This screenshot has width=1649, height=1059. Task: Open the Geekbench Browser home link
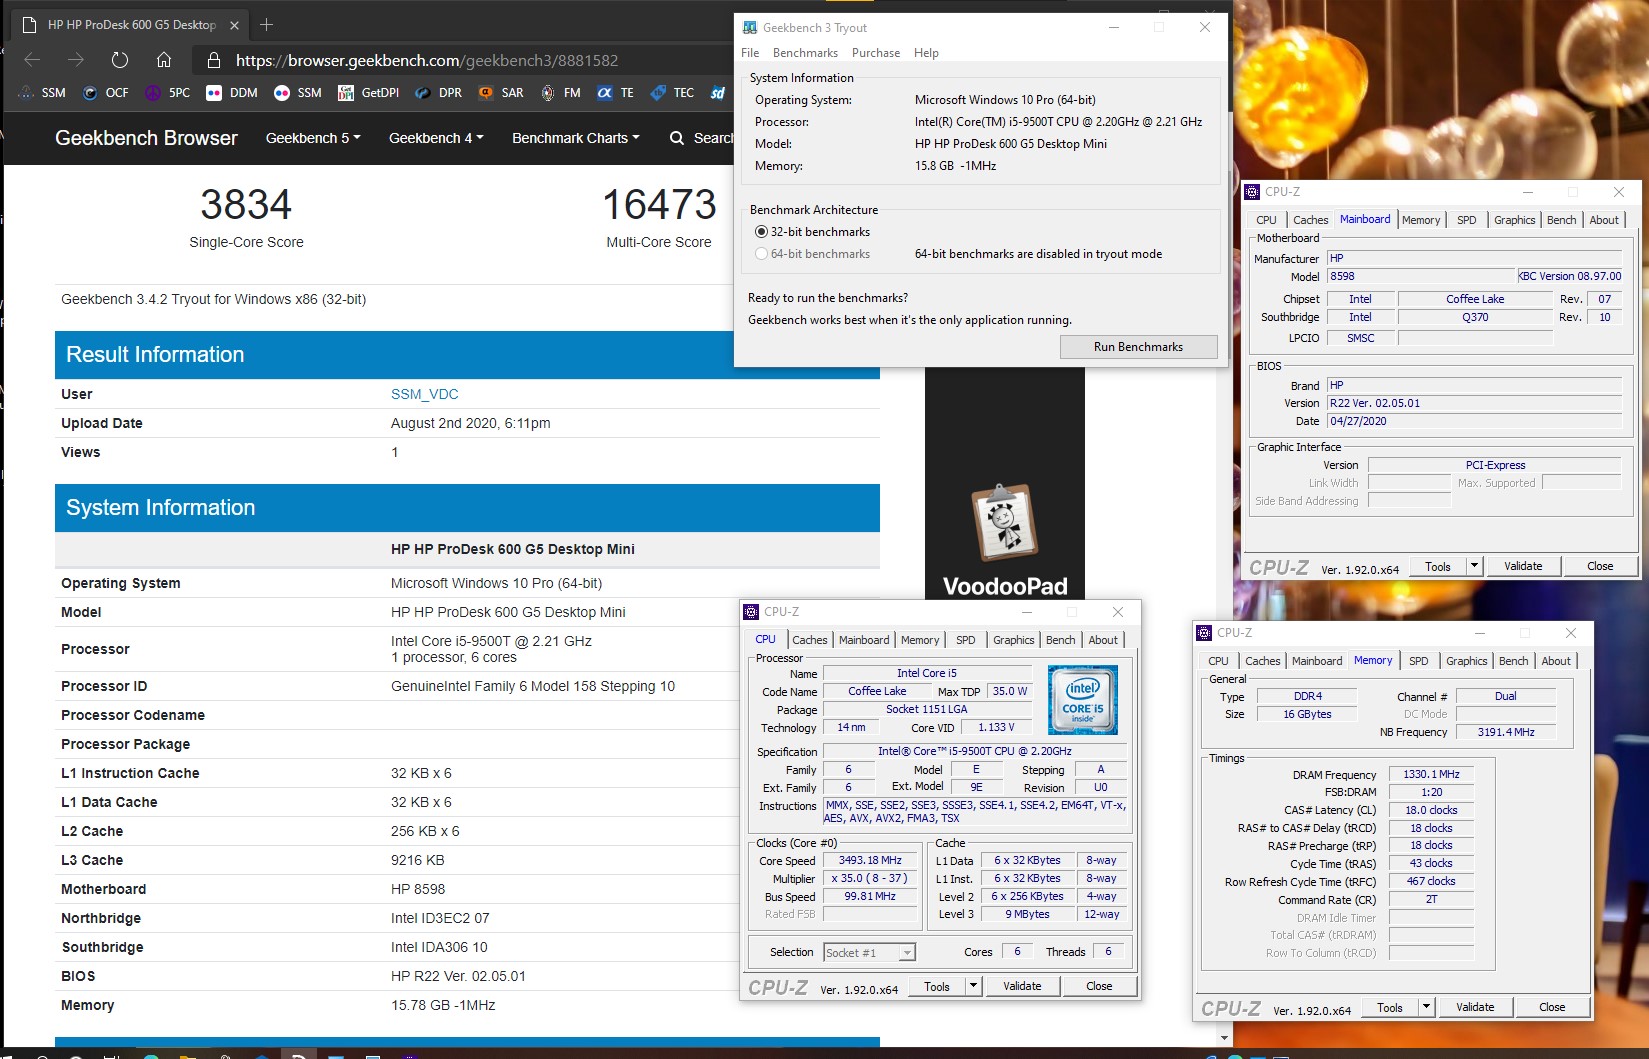pos(146,138)
